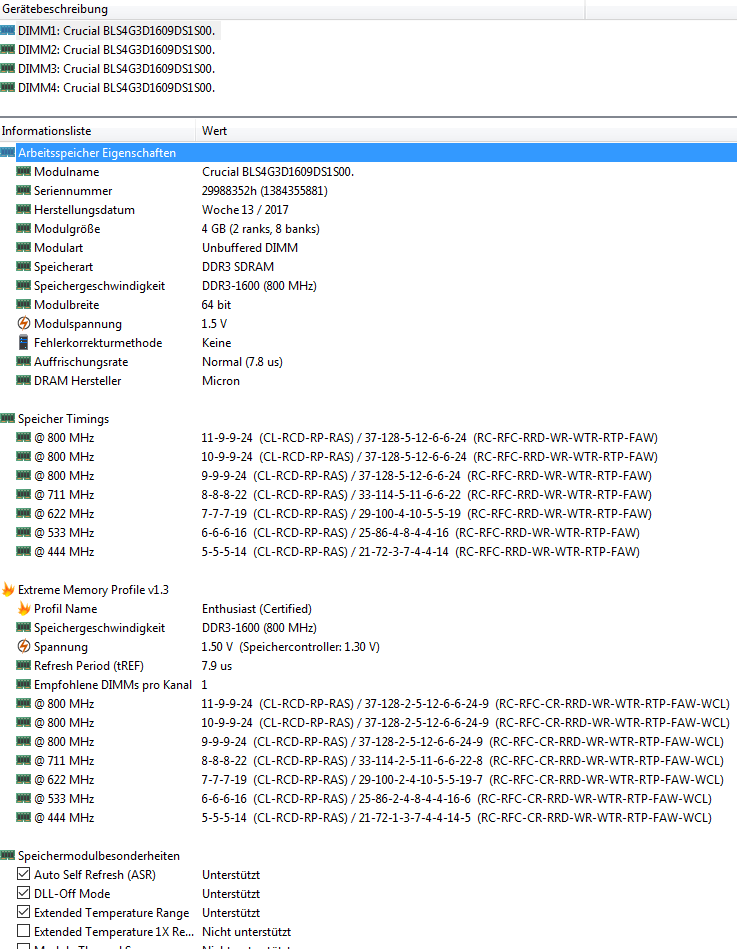Viewport: 737px width, 949px height.
Task: Click the value 4 GB (2 ranks, 8 banks)
Action: (x=261, y=229)
